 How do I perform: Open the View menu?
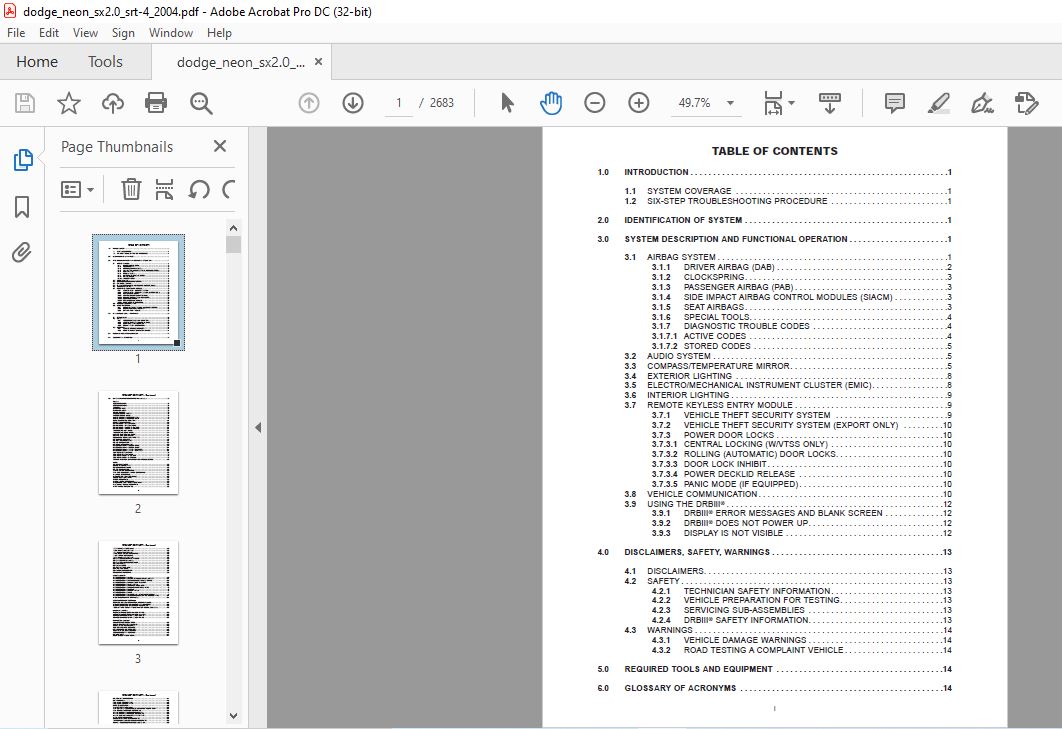pyautogui.click(x=85, y=33)
